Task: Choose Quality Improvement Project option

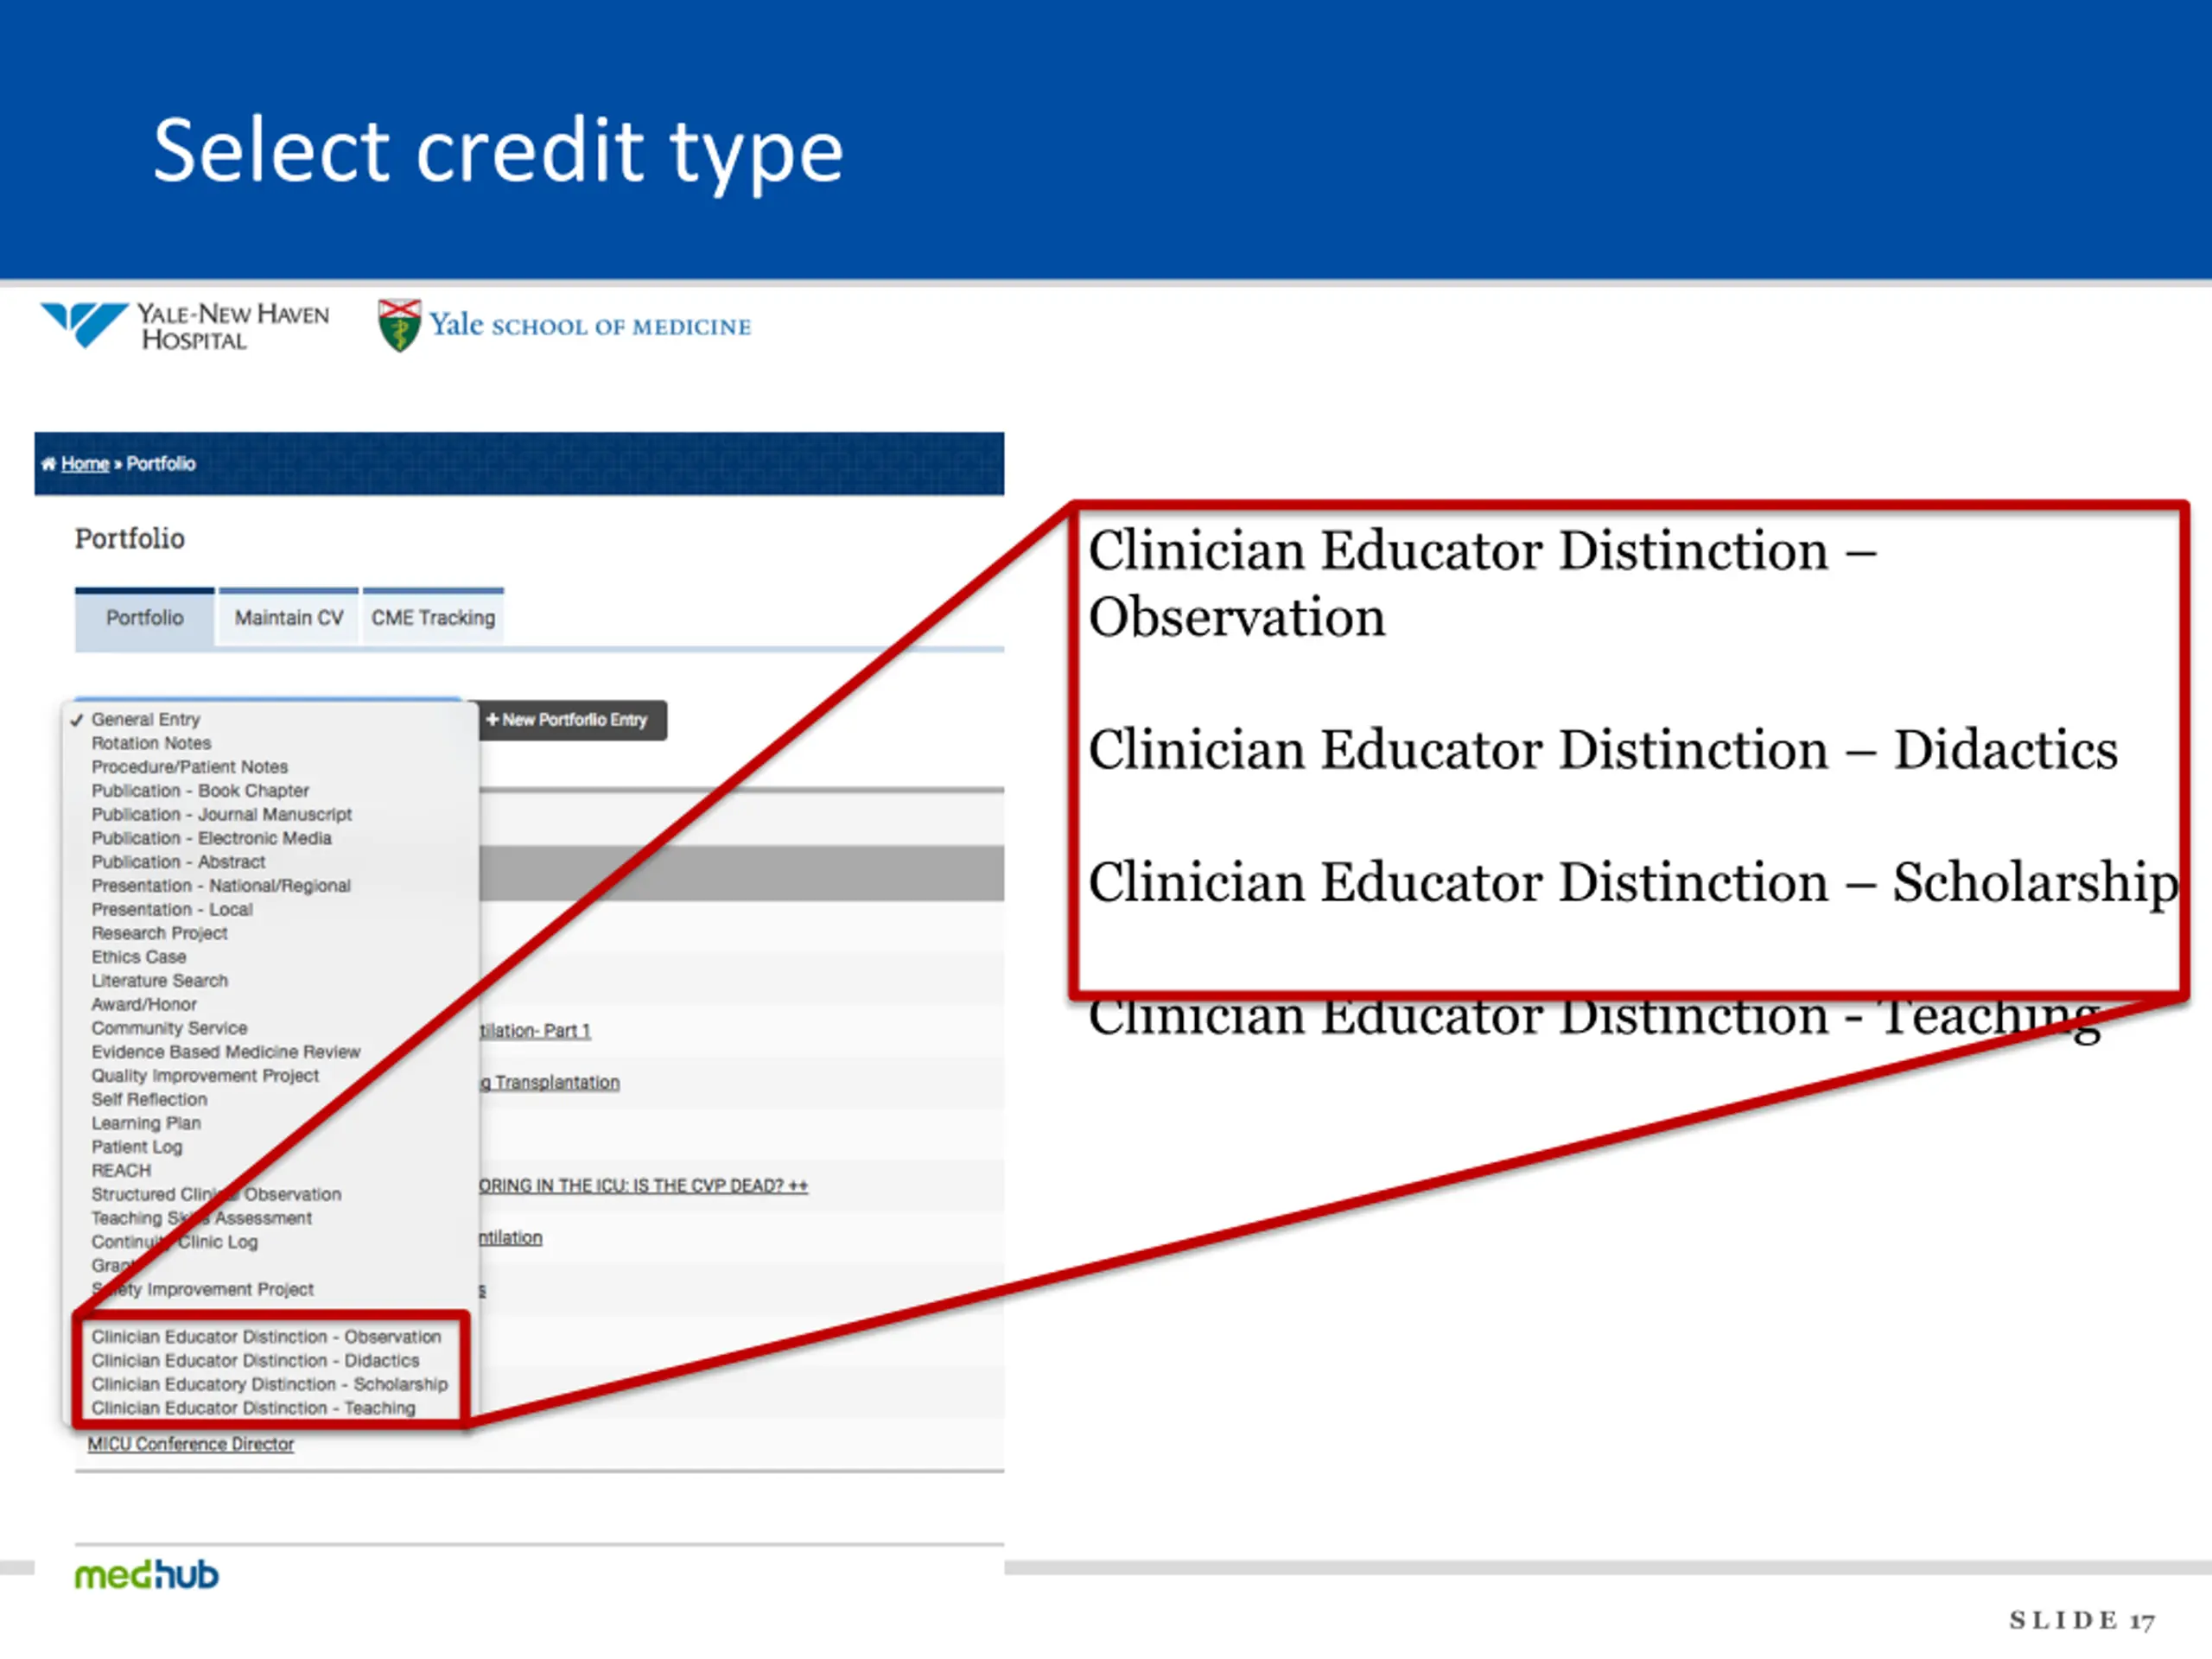Action: point(205,1076)
